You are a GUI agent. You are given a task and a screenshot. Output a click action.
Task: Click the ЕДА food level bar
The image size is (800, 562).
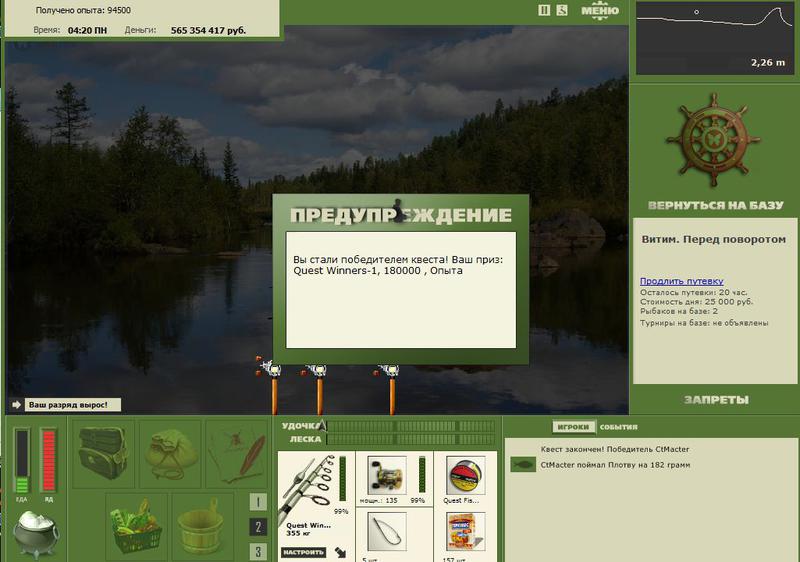click(21, 461)
